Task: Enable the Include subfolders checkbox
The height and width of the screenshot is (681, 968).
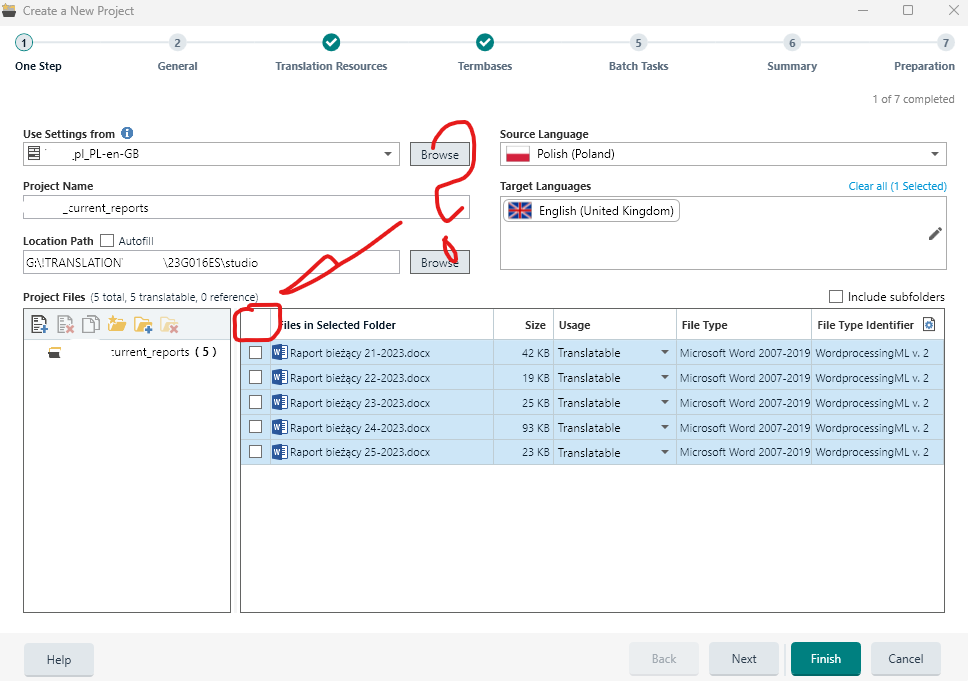Action: click(x=835, y=296)
